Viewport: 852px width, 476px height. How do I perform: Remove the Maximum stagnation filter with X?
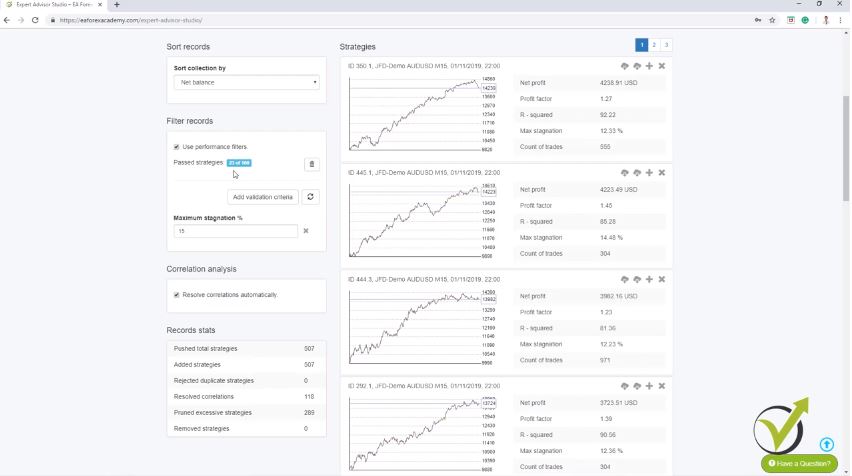(306, 231)
